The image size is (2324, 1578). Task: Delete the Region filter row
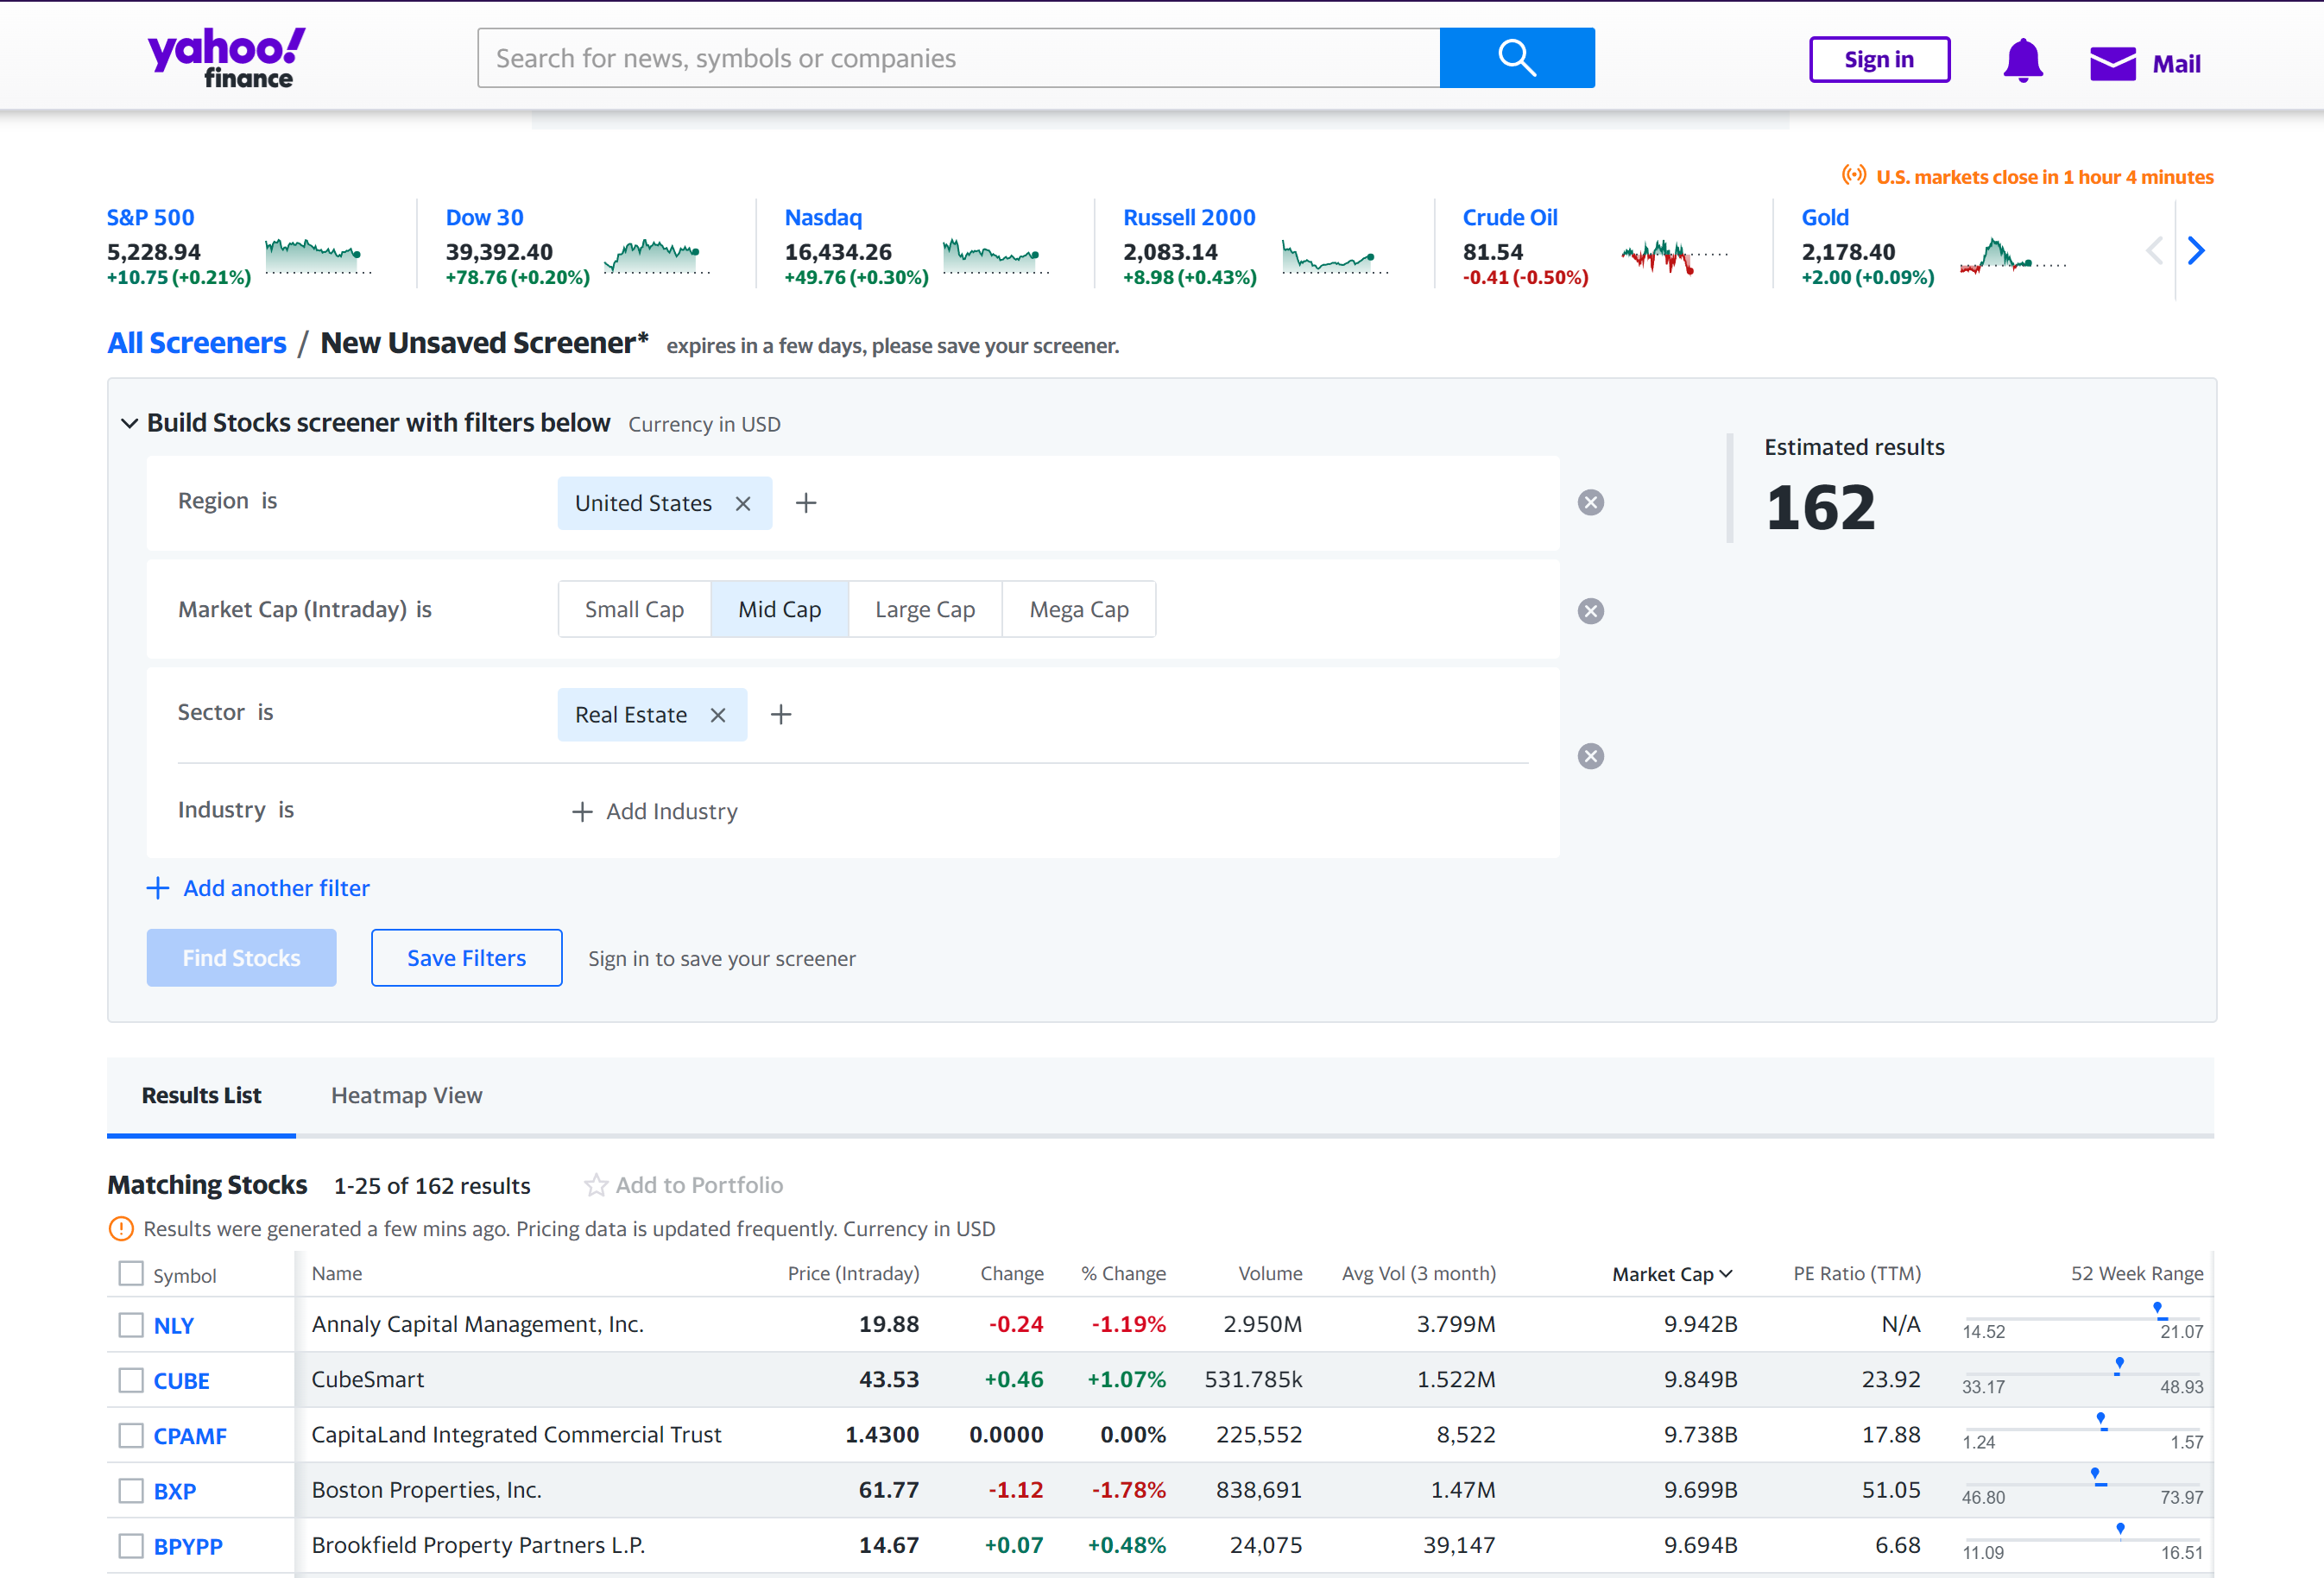1591,502
